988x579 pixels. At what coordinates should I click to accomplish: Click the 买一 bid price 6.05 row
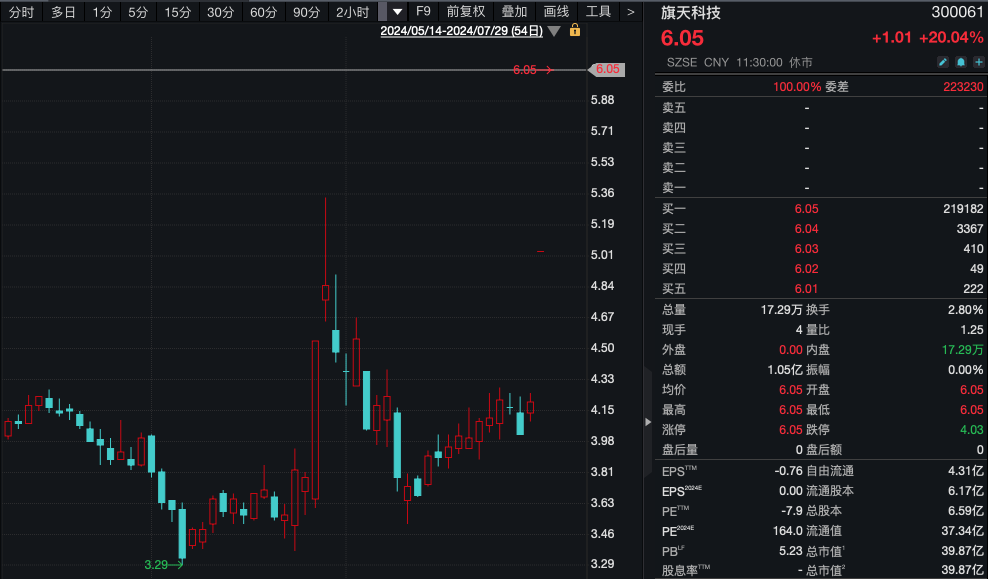click(x=806, y=209)
